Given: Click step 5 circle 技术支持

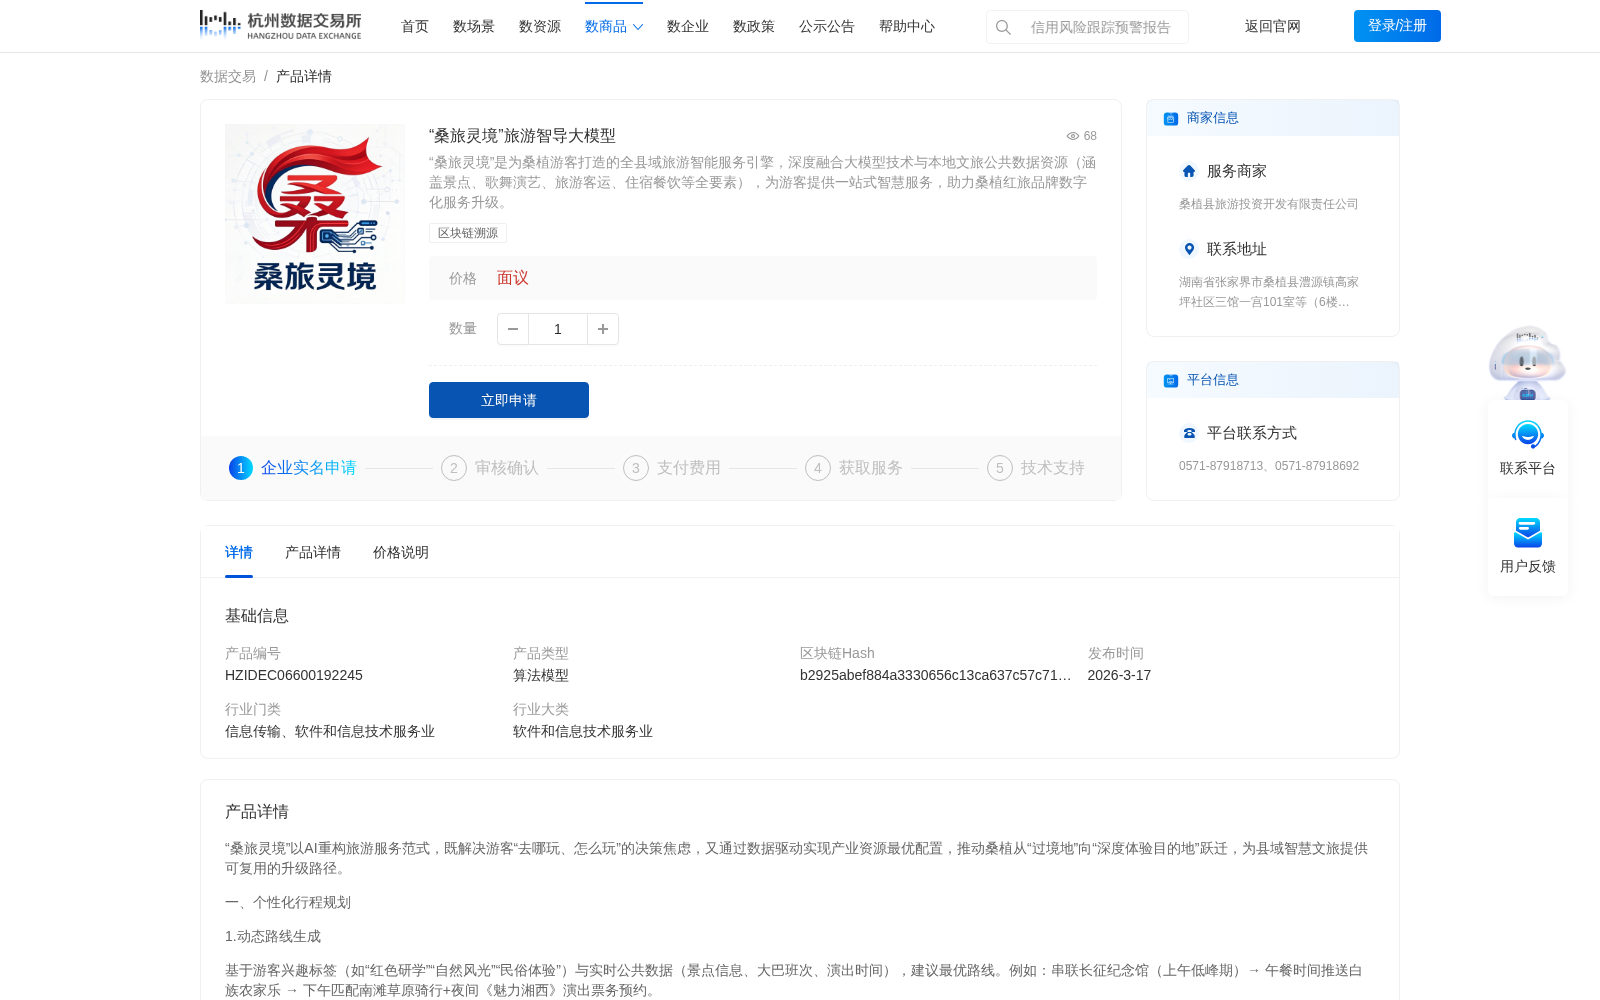Looking at the screenshot, I should [1000, 468].
